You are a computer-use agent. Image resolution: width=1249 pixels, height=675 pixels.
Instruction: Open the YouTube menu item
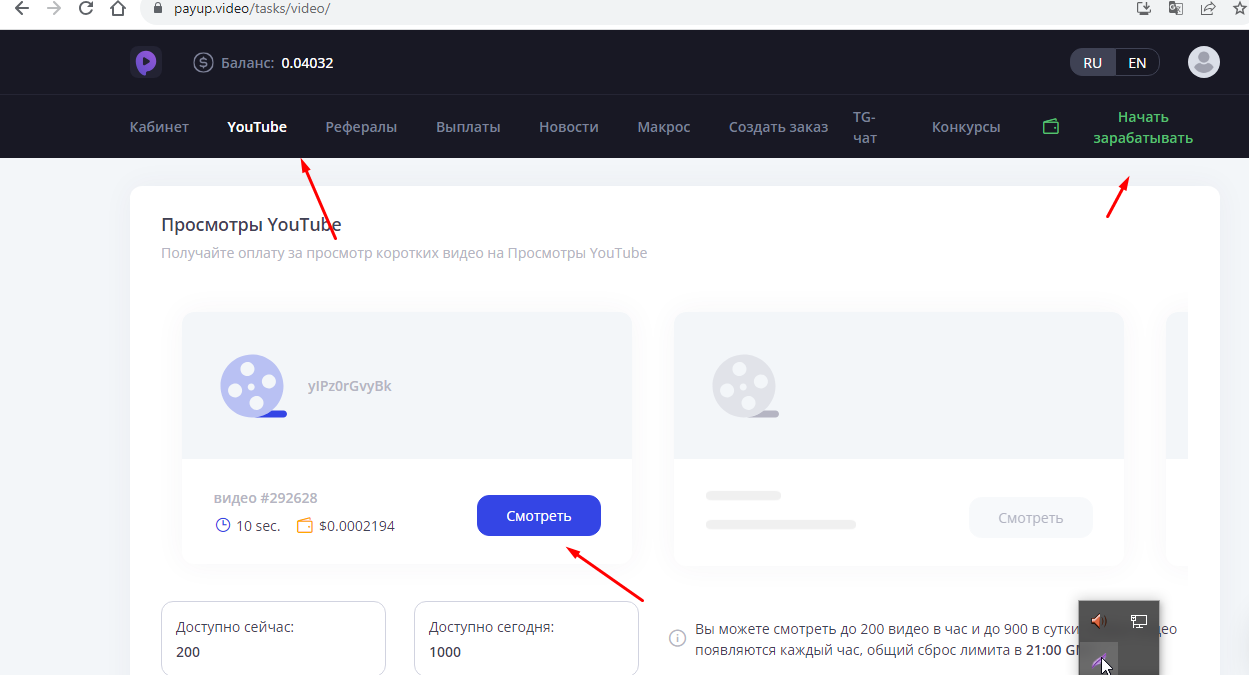[257, 127]
